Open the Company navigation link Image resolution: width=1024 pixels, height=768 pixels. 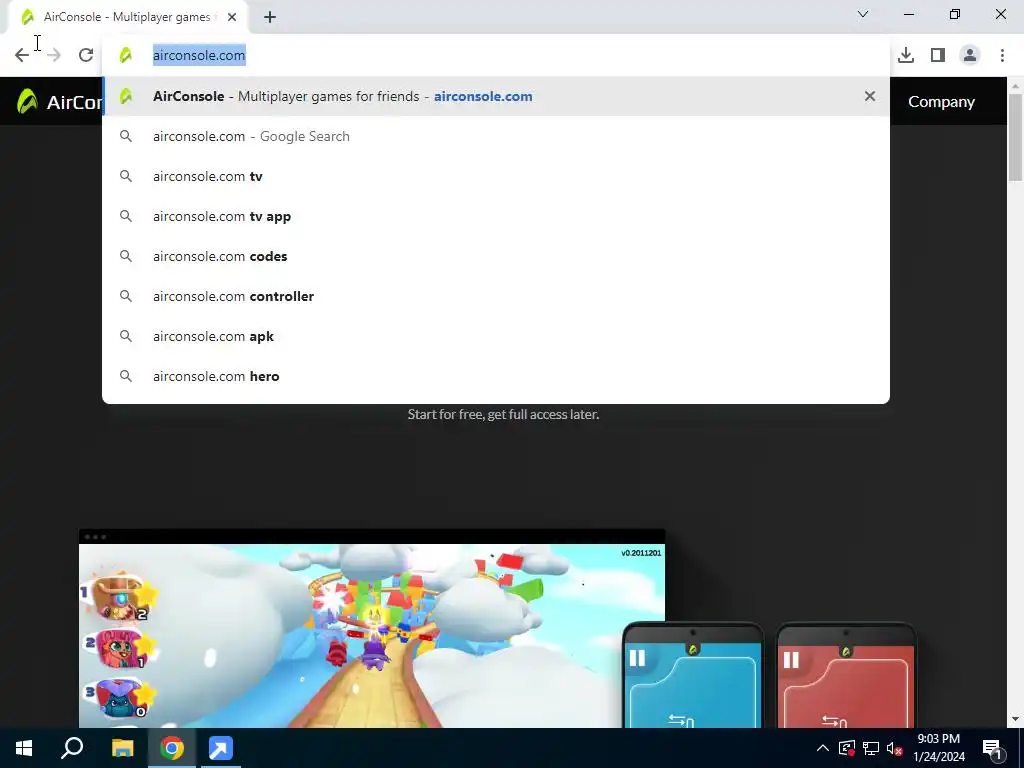(x=941, y=102)
